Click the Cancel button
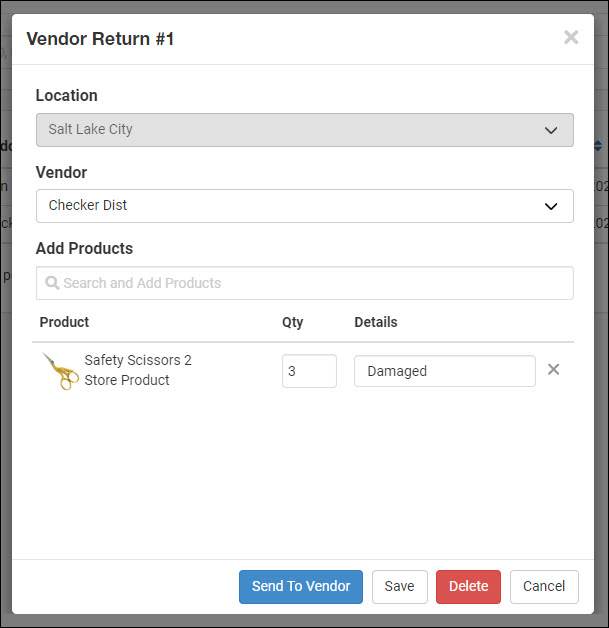 [x=544, y=587]
